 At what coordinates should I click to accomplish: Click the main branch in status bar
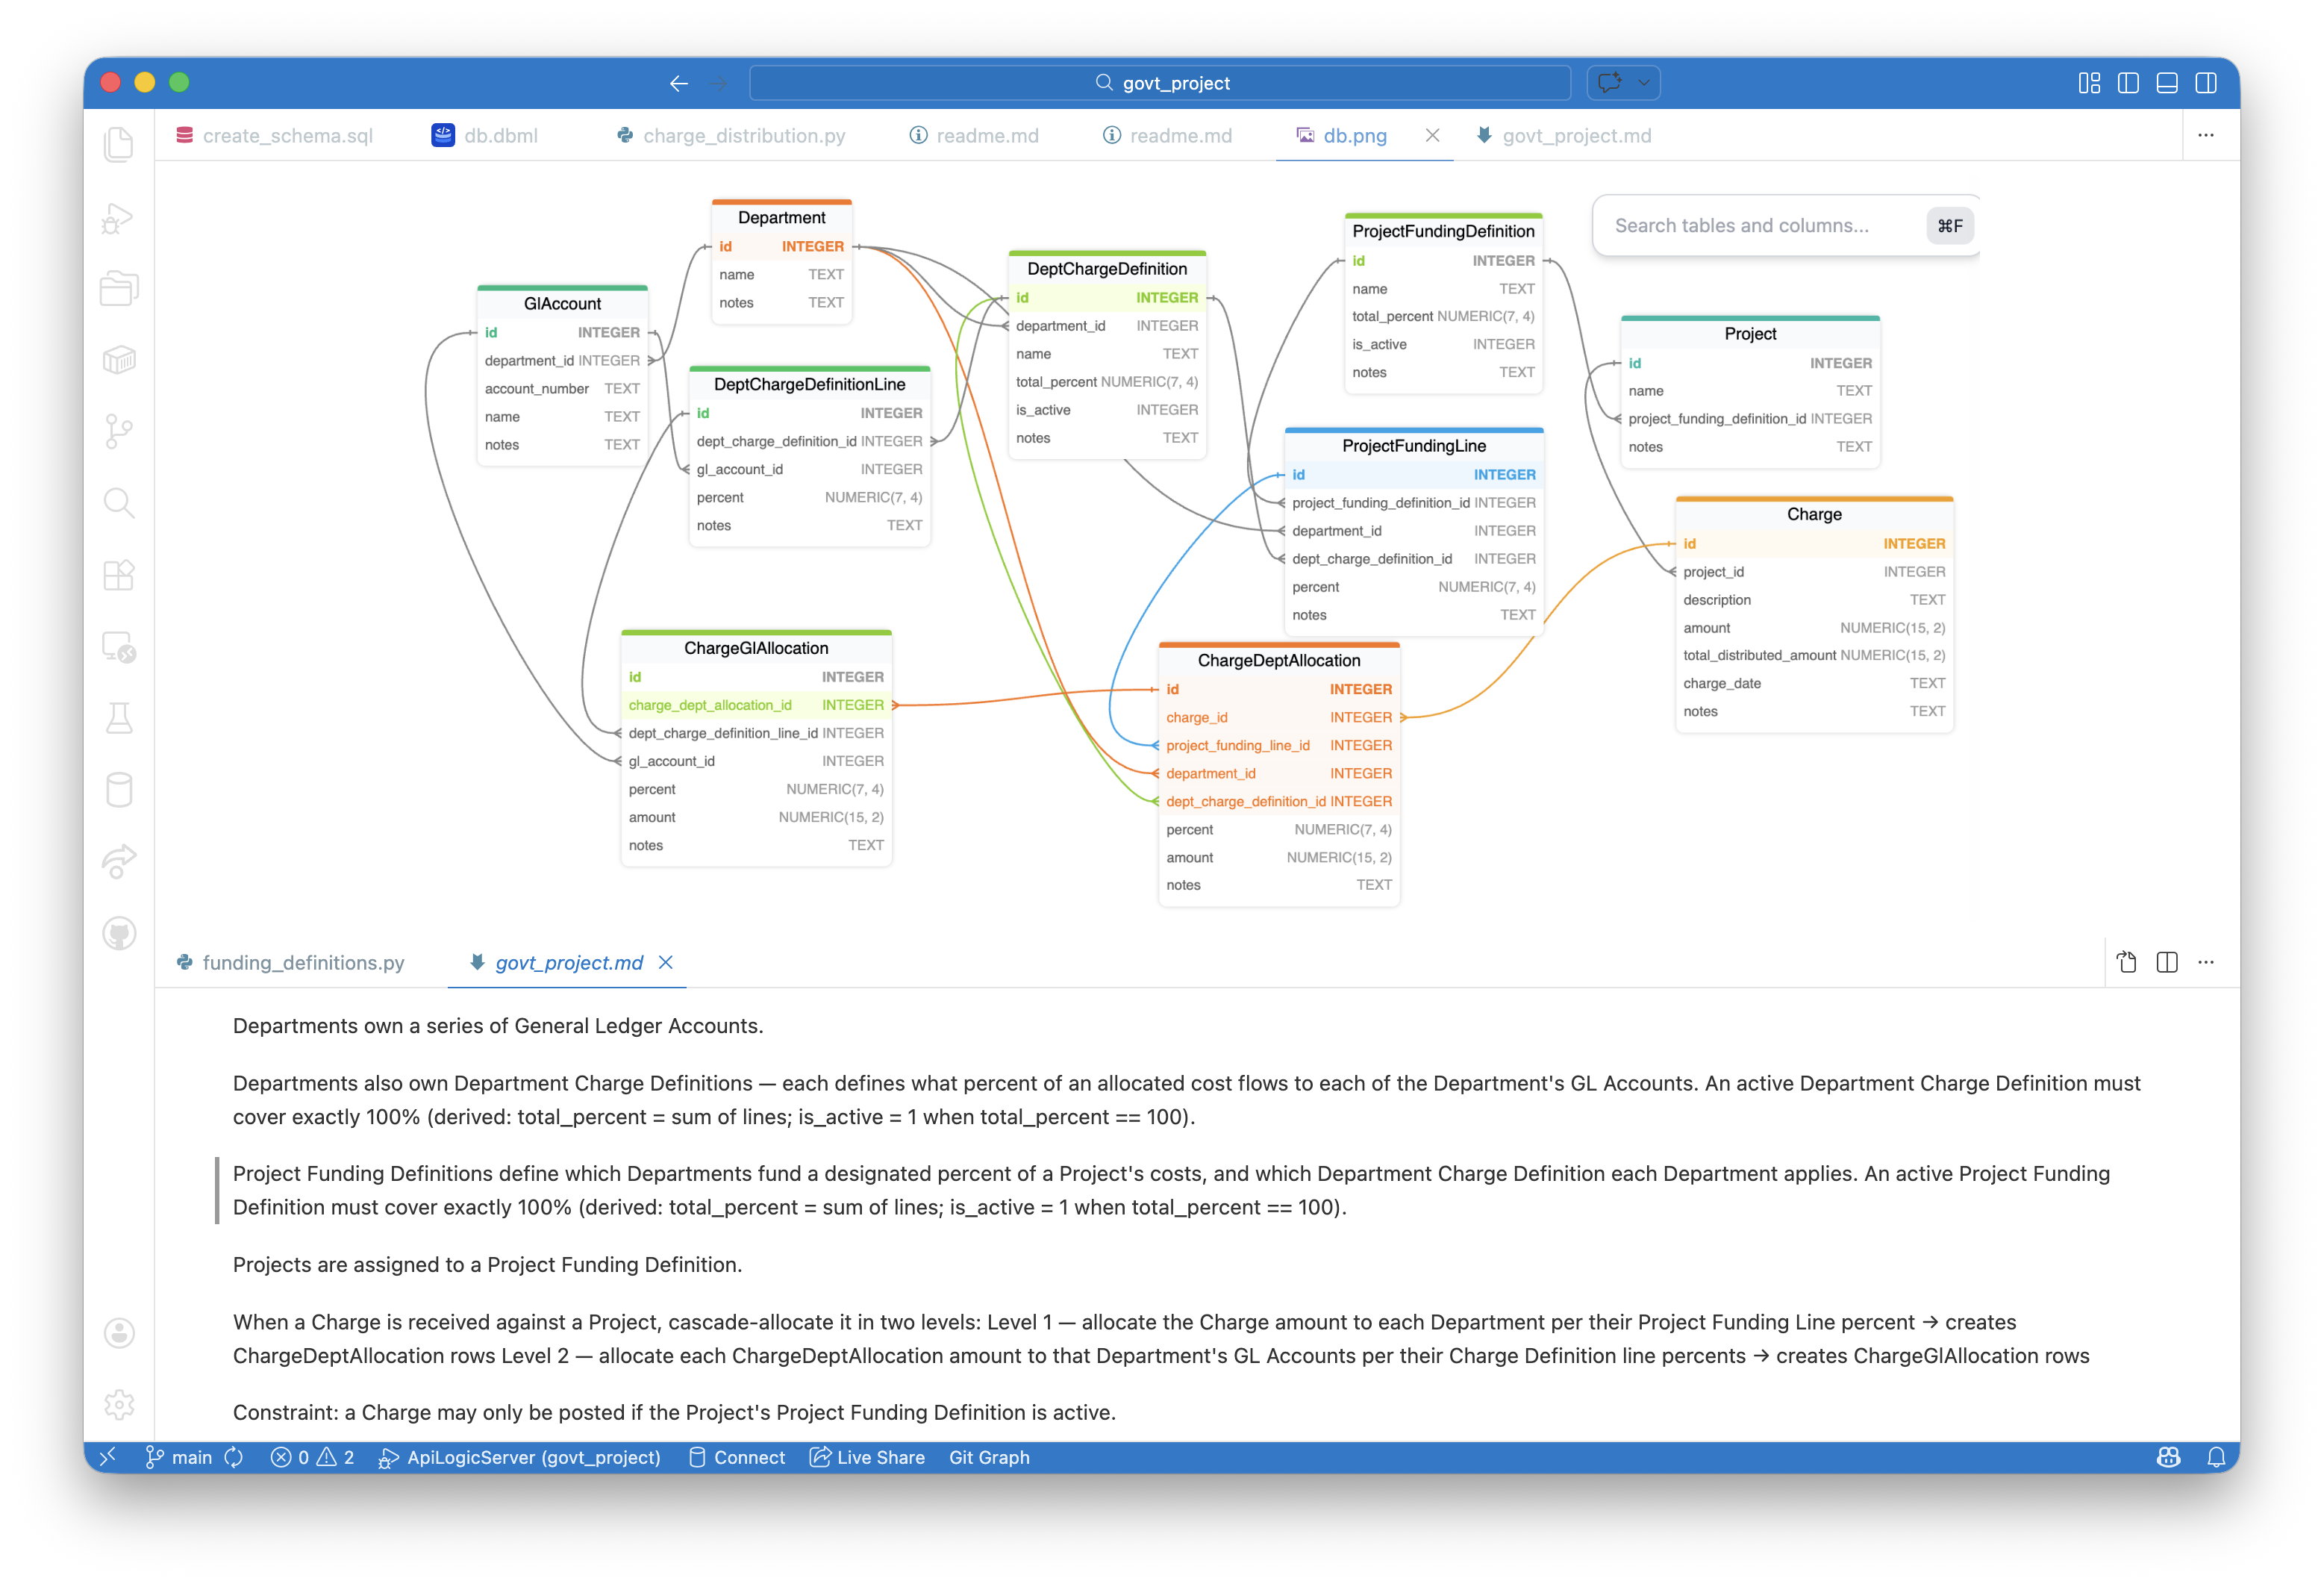coord(180,1457)
